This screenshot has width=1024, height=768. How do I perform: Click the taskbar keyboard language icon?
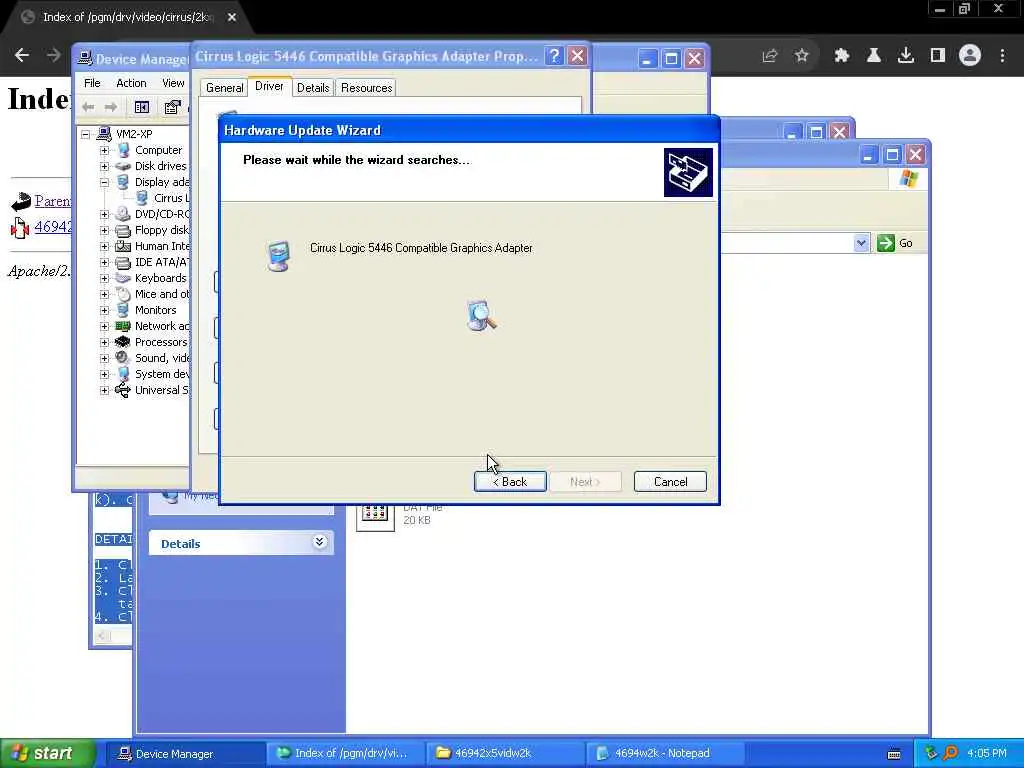pyautogui.click(x=894, y=754)
